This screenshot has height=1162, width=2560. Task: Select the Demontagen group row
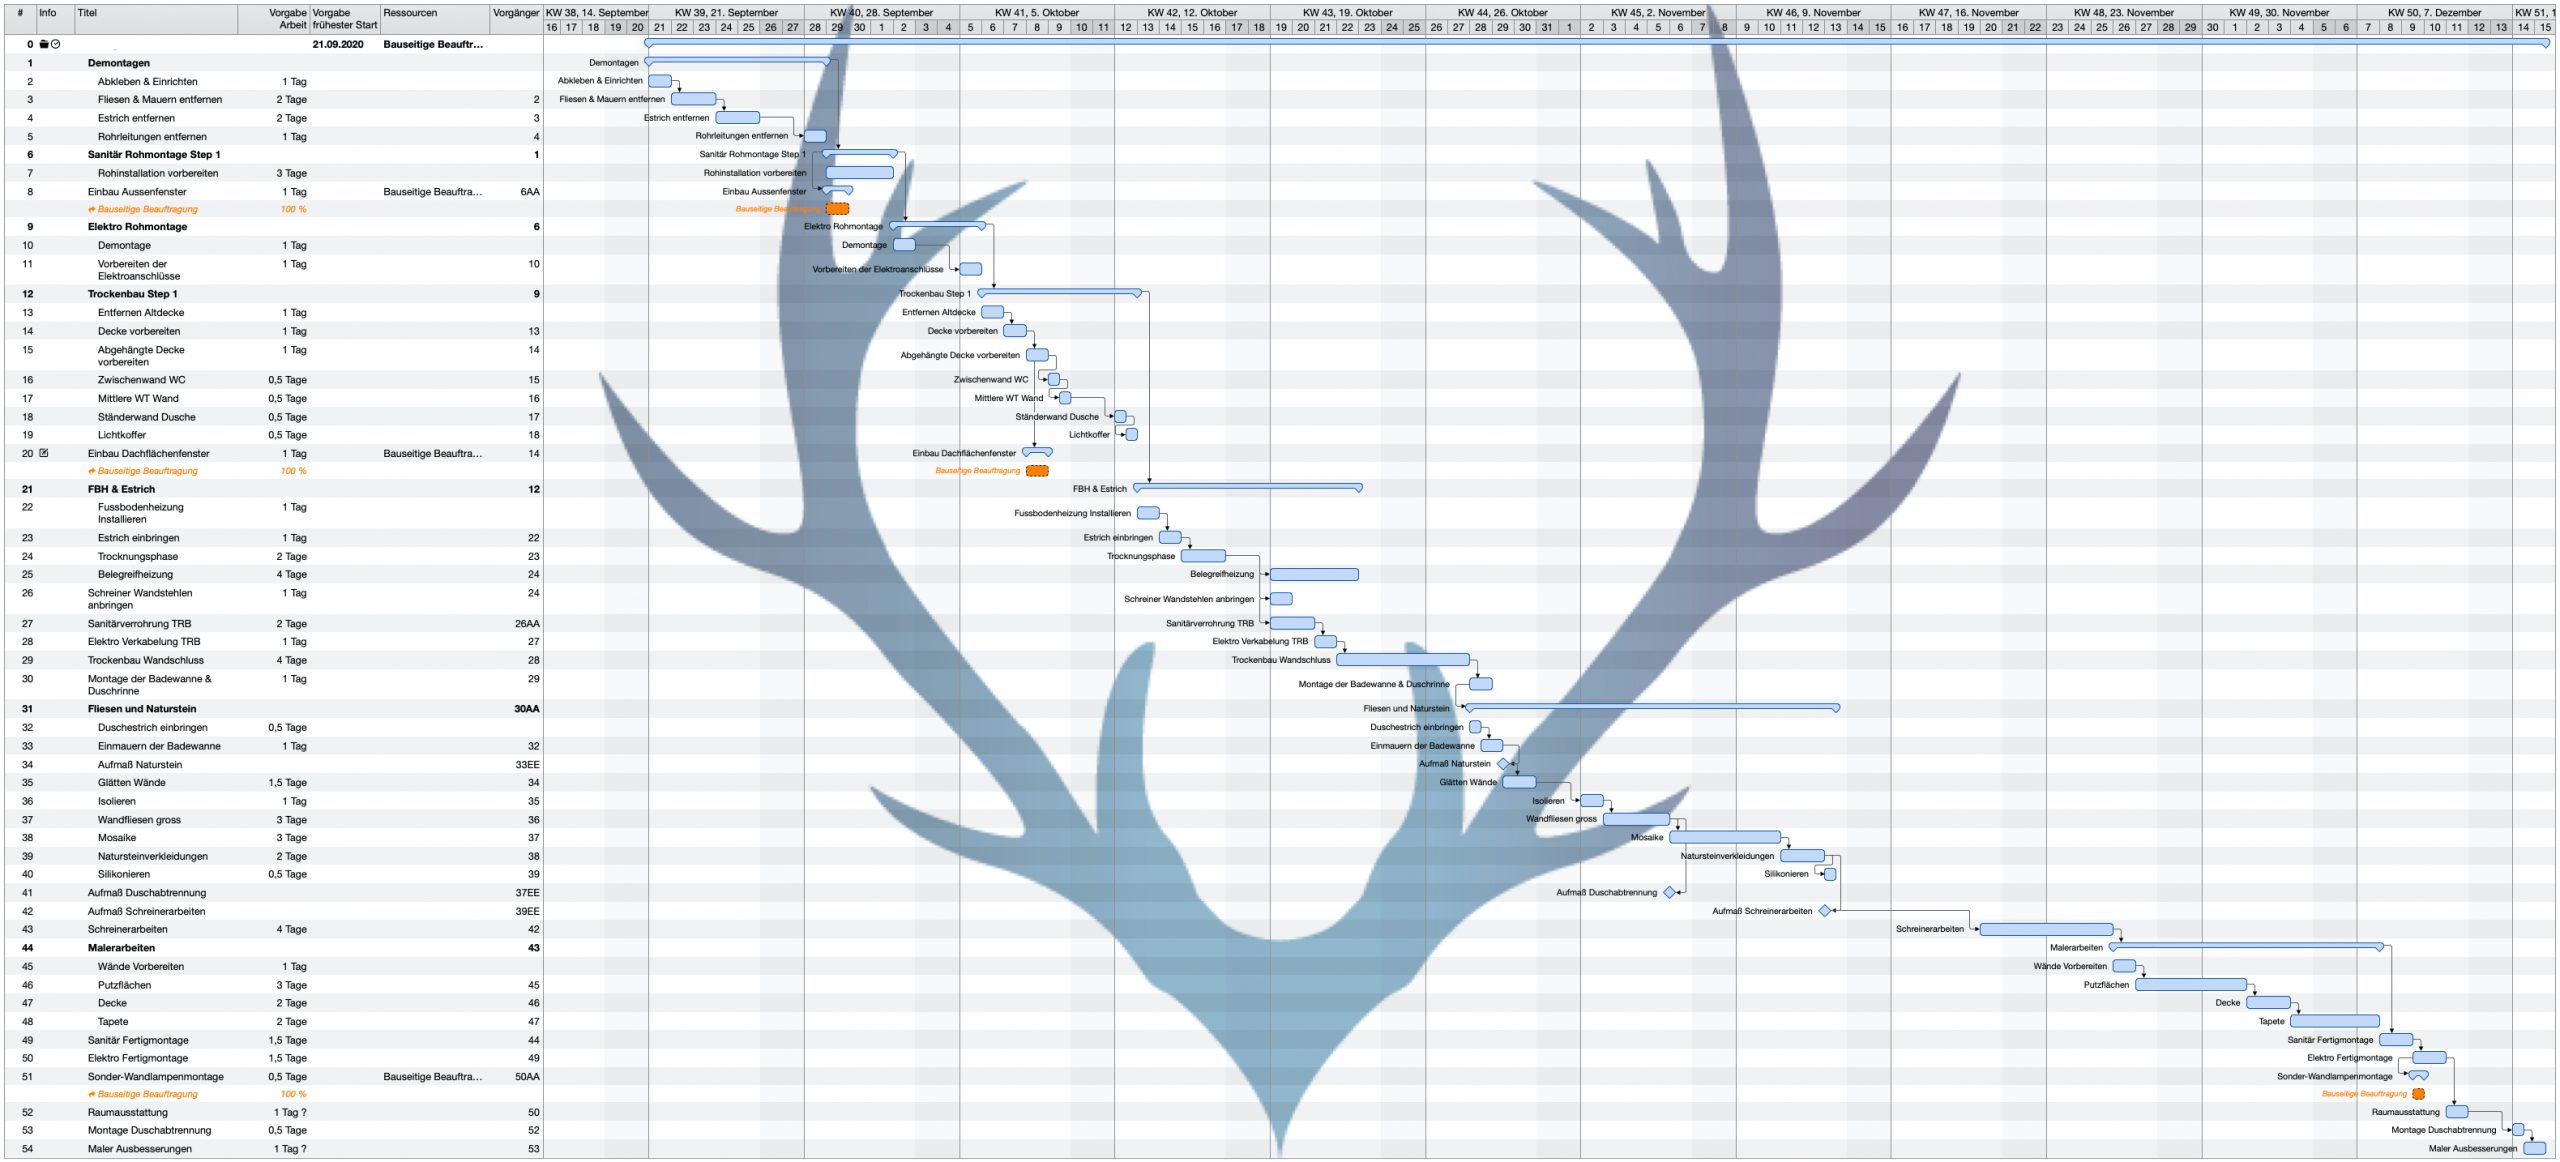pyautogui.click(x=119, y=63)
